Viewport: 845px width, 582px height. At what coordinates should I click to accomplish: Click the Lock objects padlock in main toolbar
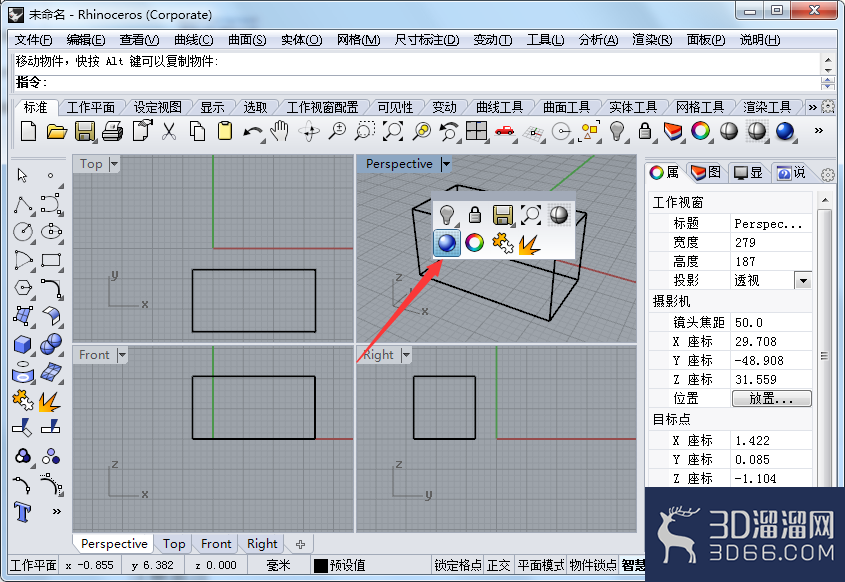point(645,131)
